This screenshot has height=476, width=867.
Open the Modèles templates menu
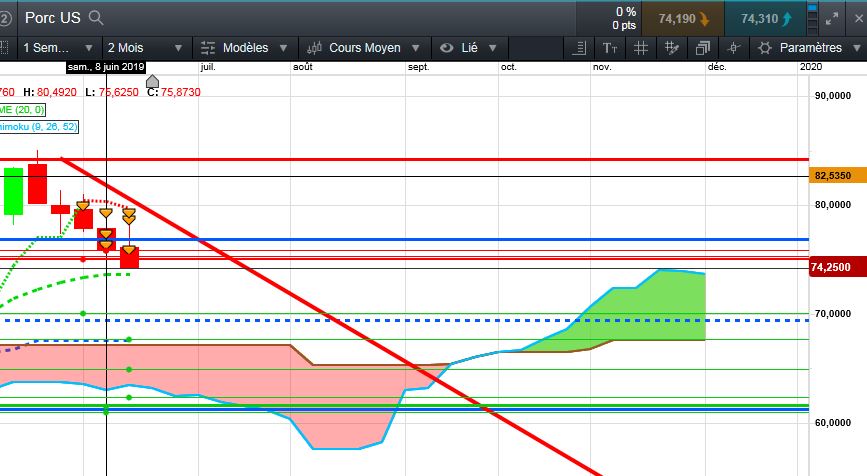coord(244,48)
